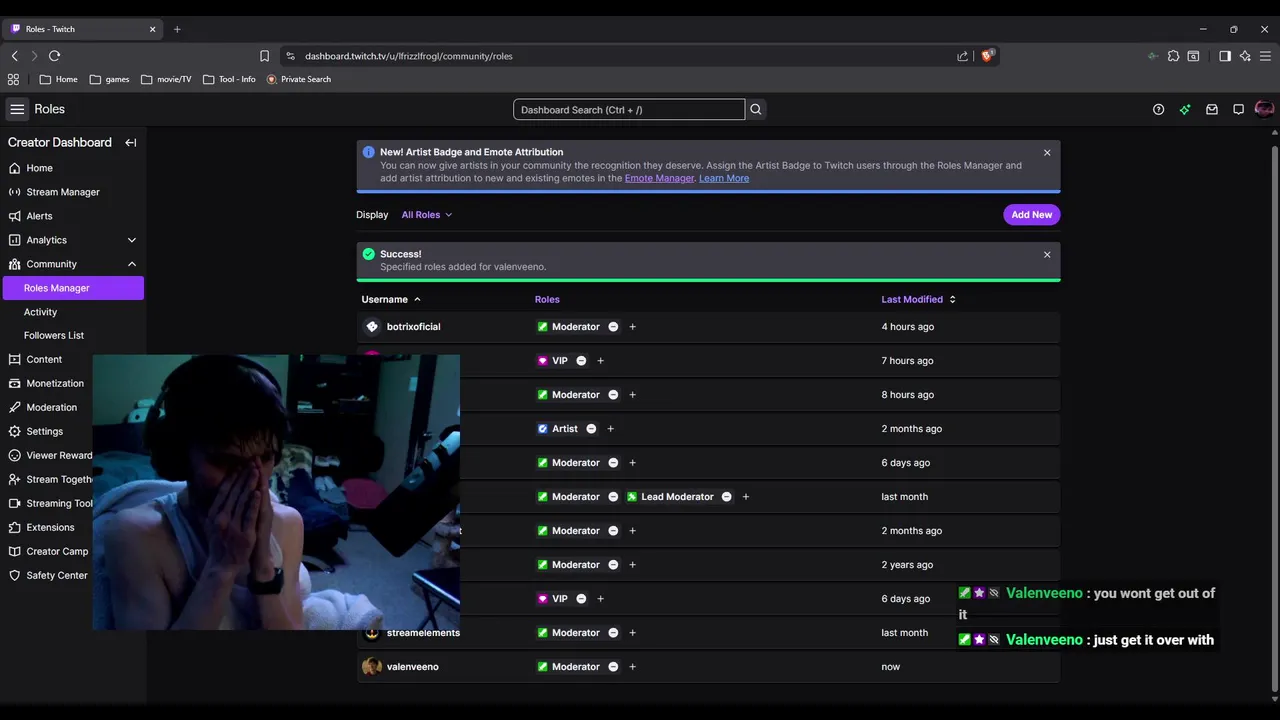This screenshot has height=720, width=1280.
Task: Open the browser extensions puzzle icon
Action: [1173, 56]
